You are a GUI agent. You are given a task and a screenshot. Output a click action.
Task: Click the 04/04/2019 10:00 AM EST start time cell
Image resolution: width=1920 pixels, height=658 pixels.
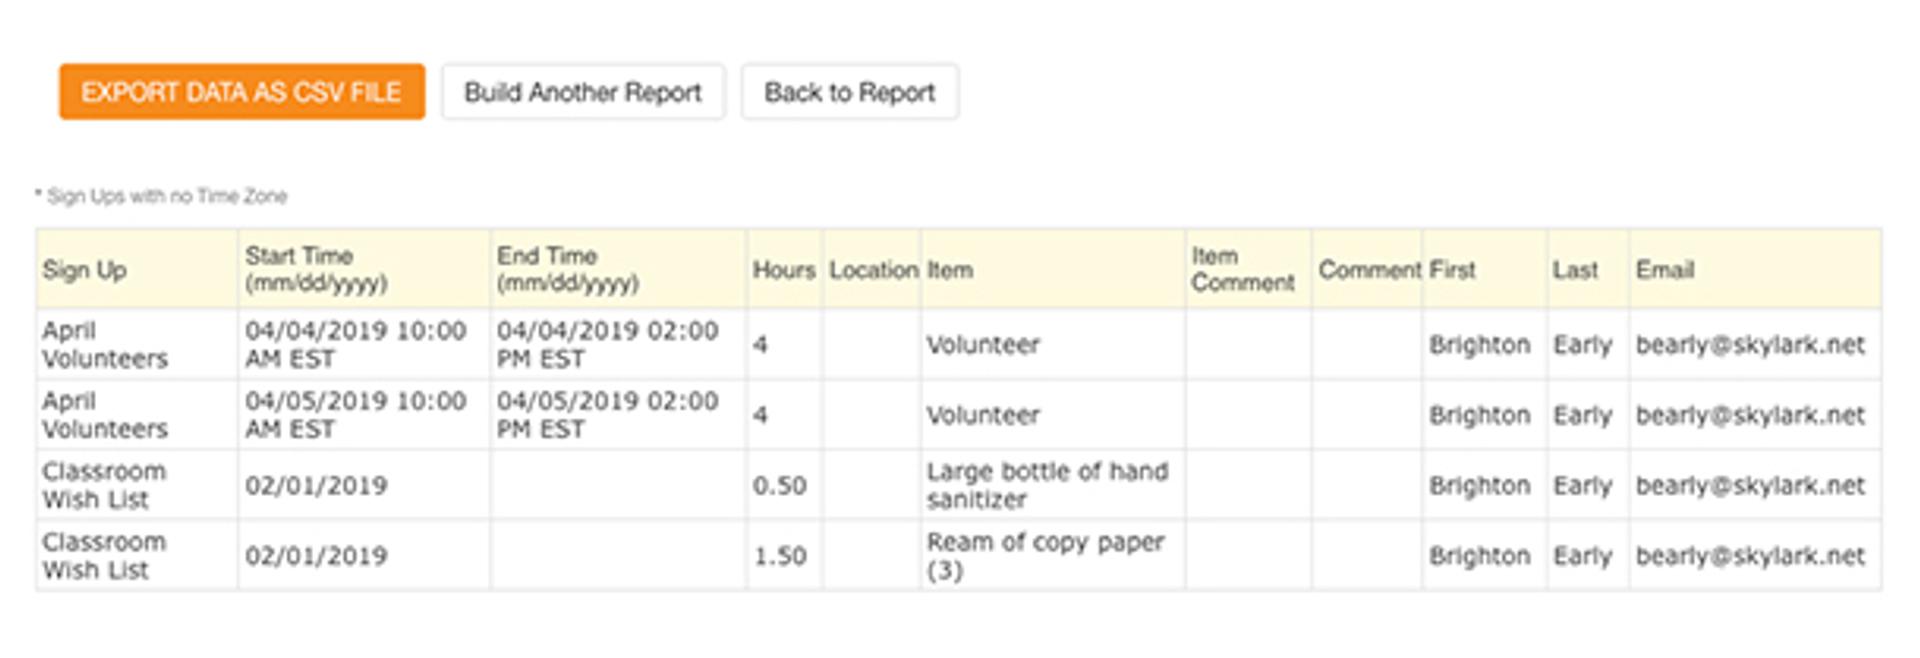(364, 344)
